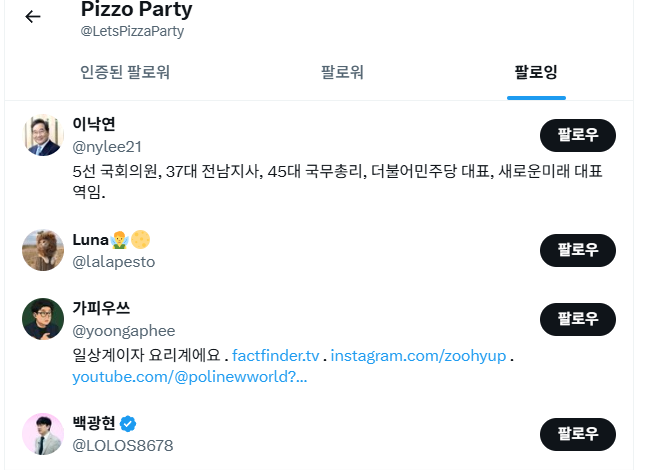Click the @LOLOS8678 handle
The width and height of the screenshot is (656, 470).
[123, 445]
